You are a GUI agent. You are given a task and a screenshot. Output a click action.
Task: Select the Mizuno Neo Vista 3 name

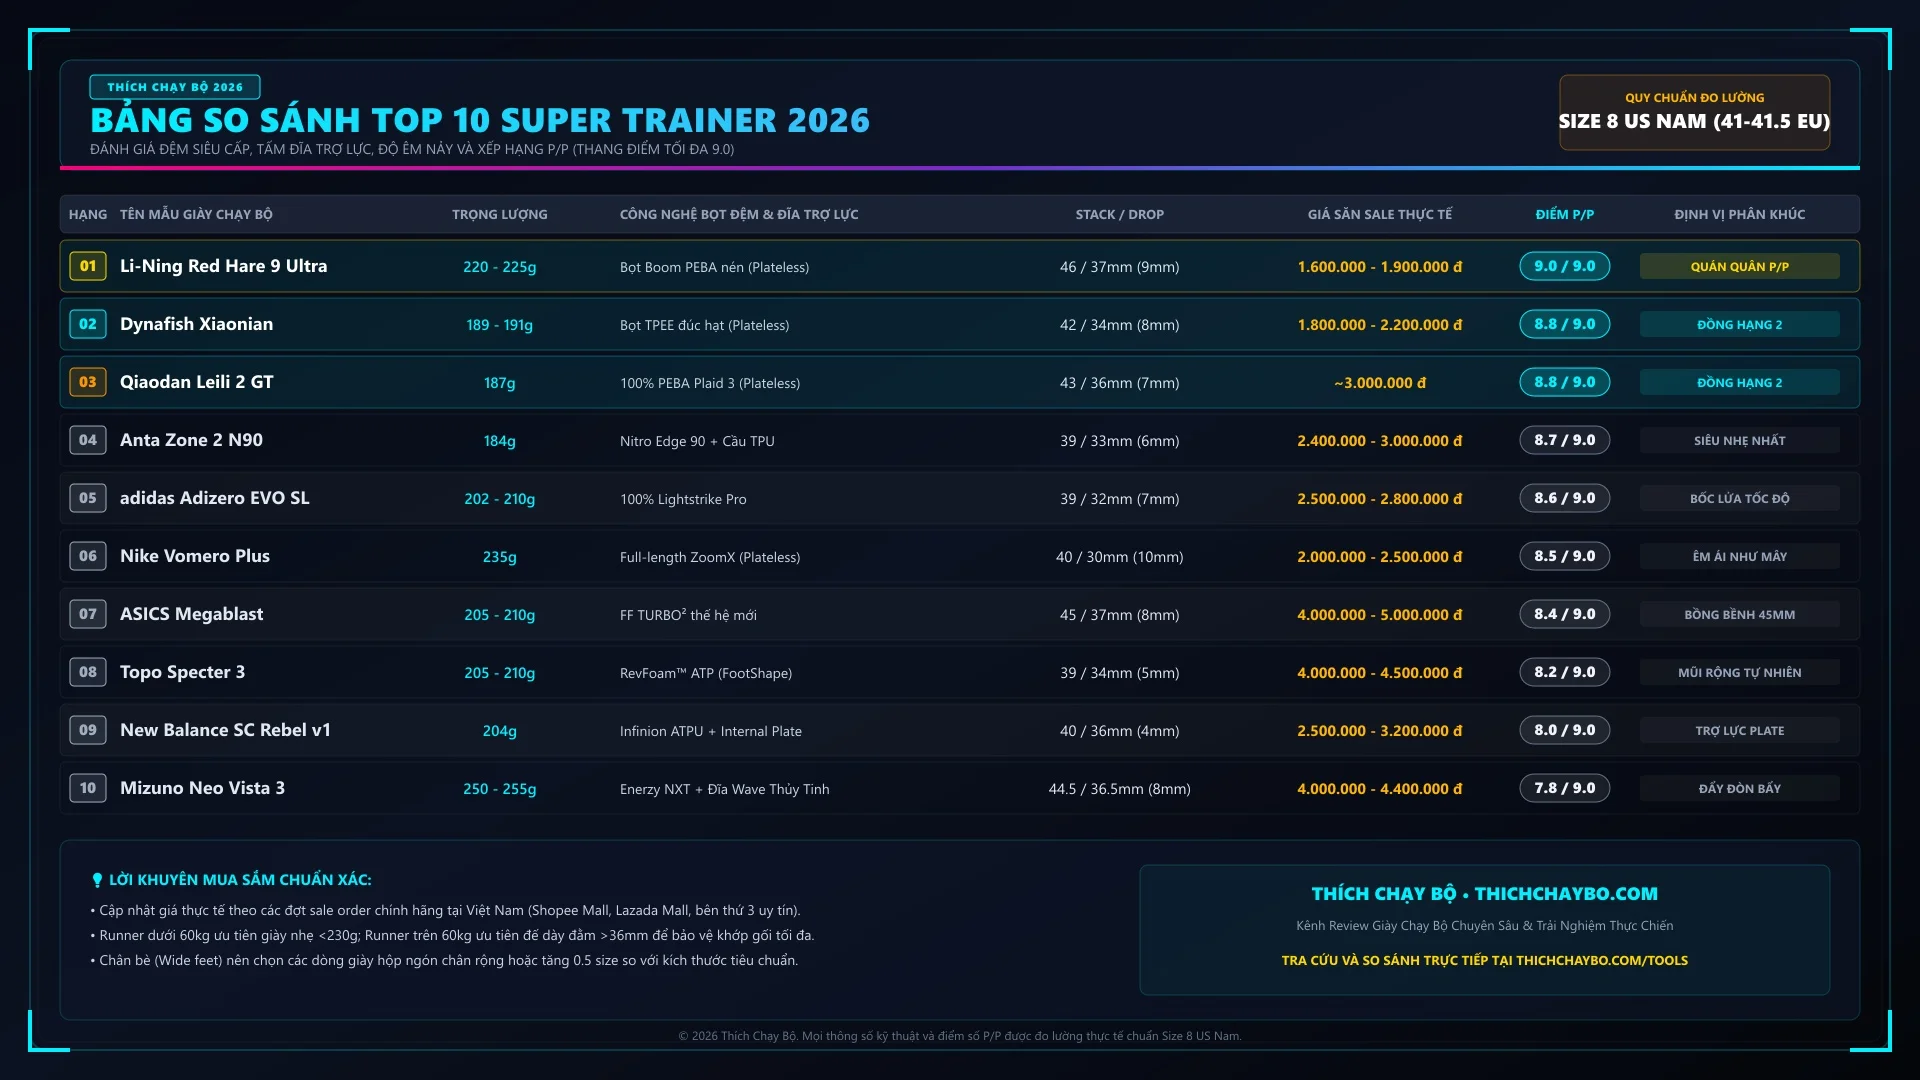202,788
